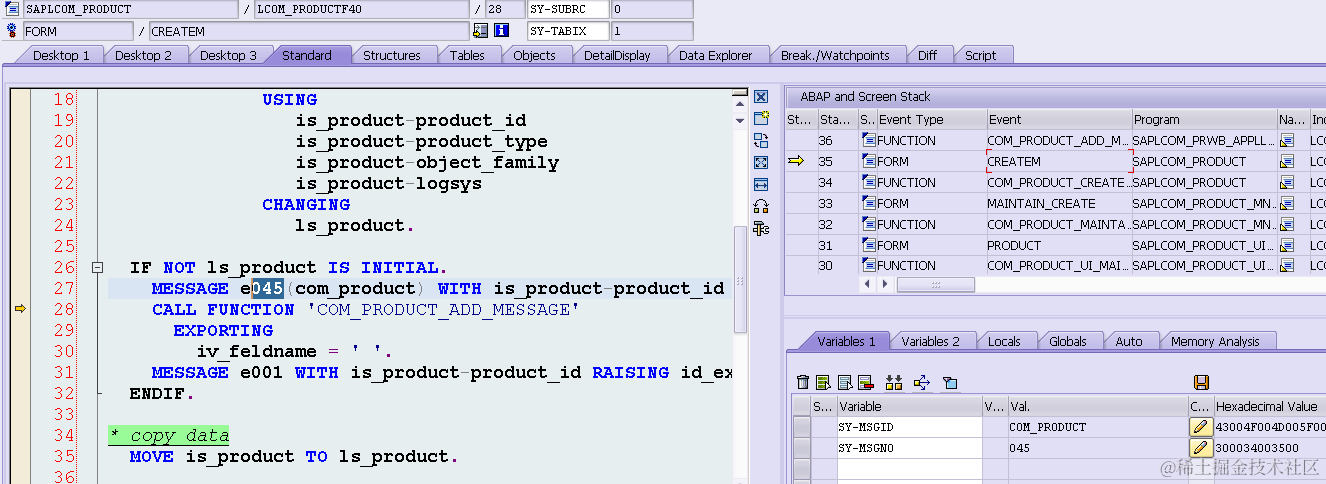
Task: Click the gear icon beside the FORM field
Action: click(x=12, y=31)
